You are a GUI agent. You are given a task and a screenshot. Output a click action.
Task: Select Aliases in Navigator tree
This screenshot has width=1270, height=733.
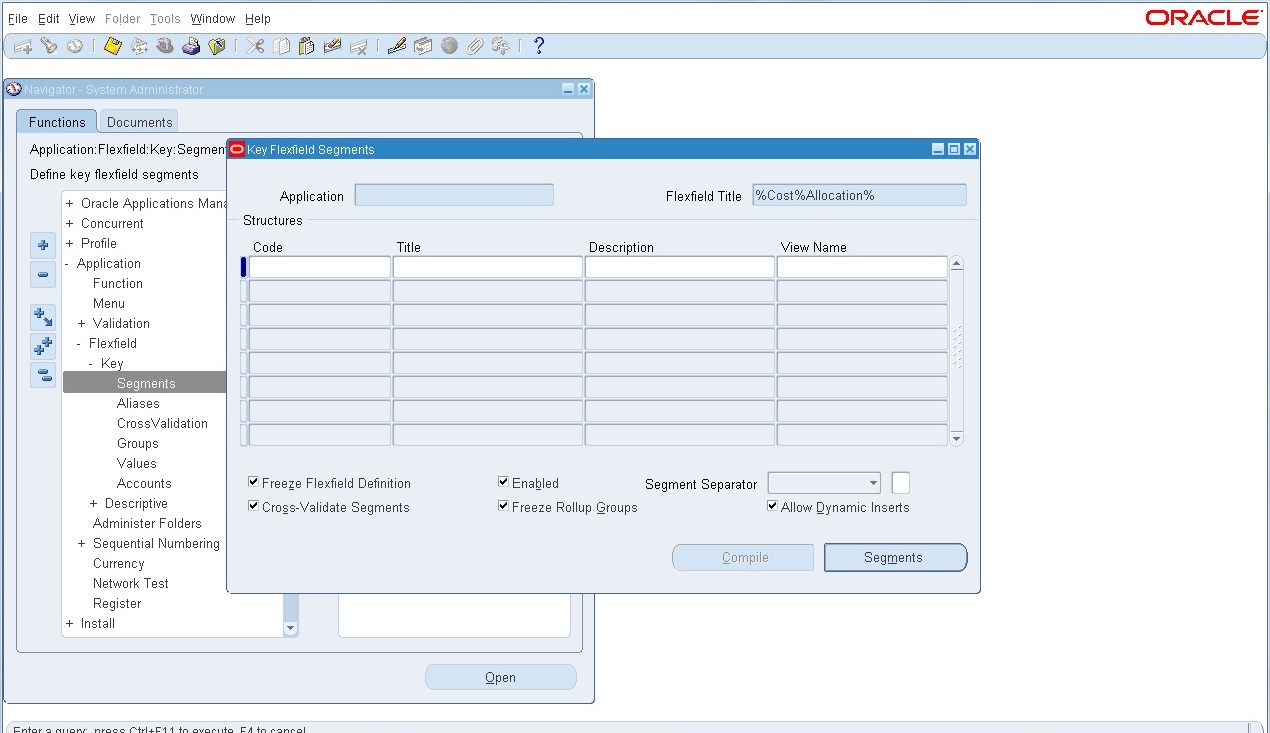tap(138, 403)
